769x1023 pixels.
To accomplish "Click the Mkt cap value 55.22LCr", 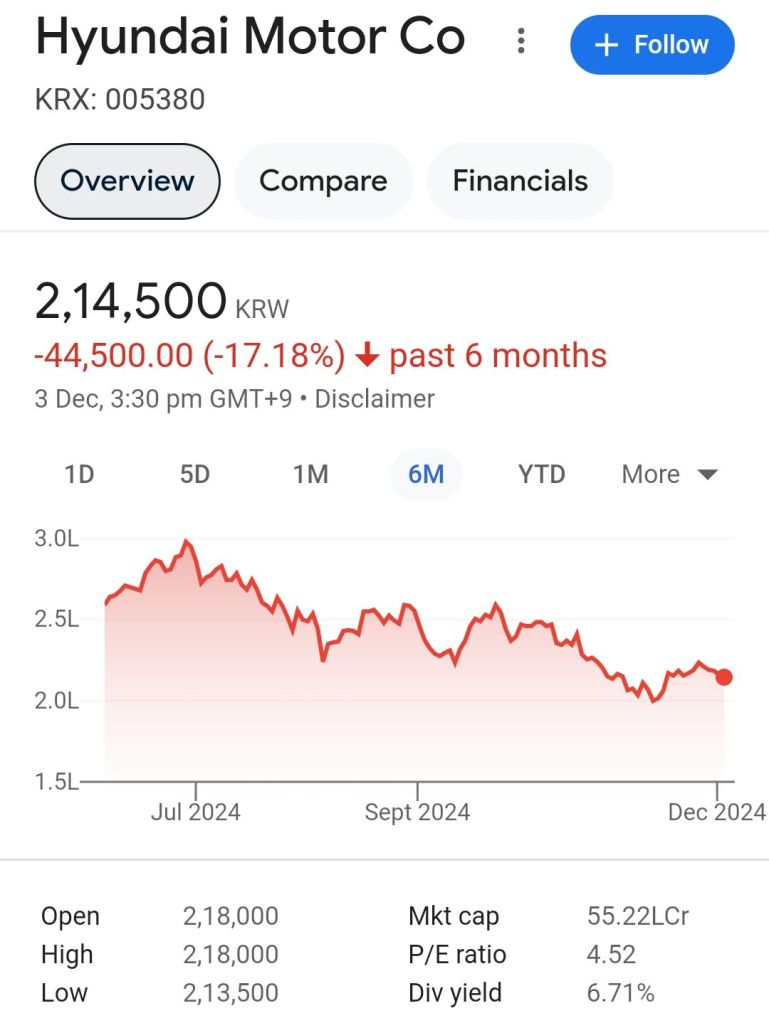I will point(638,916).
